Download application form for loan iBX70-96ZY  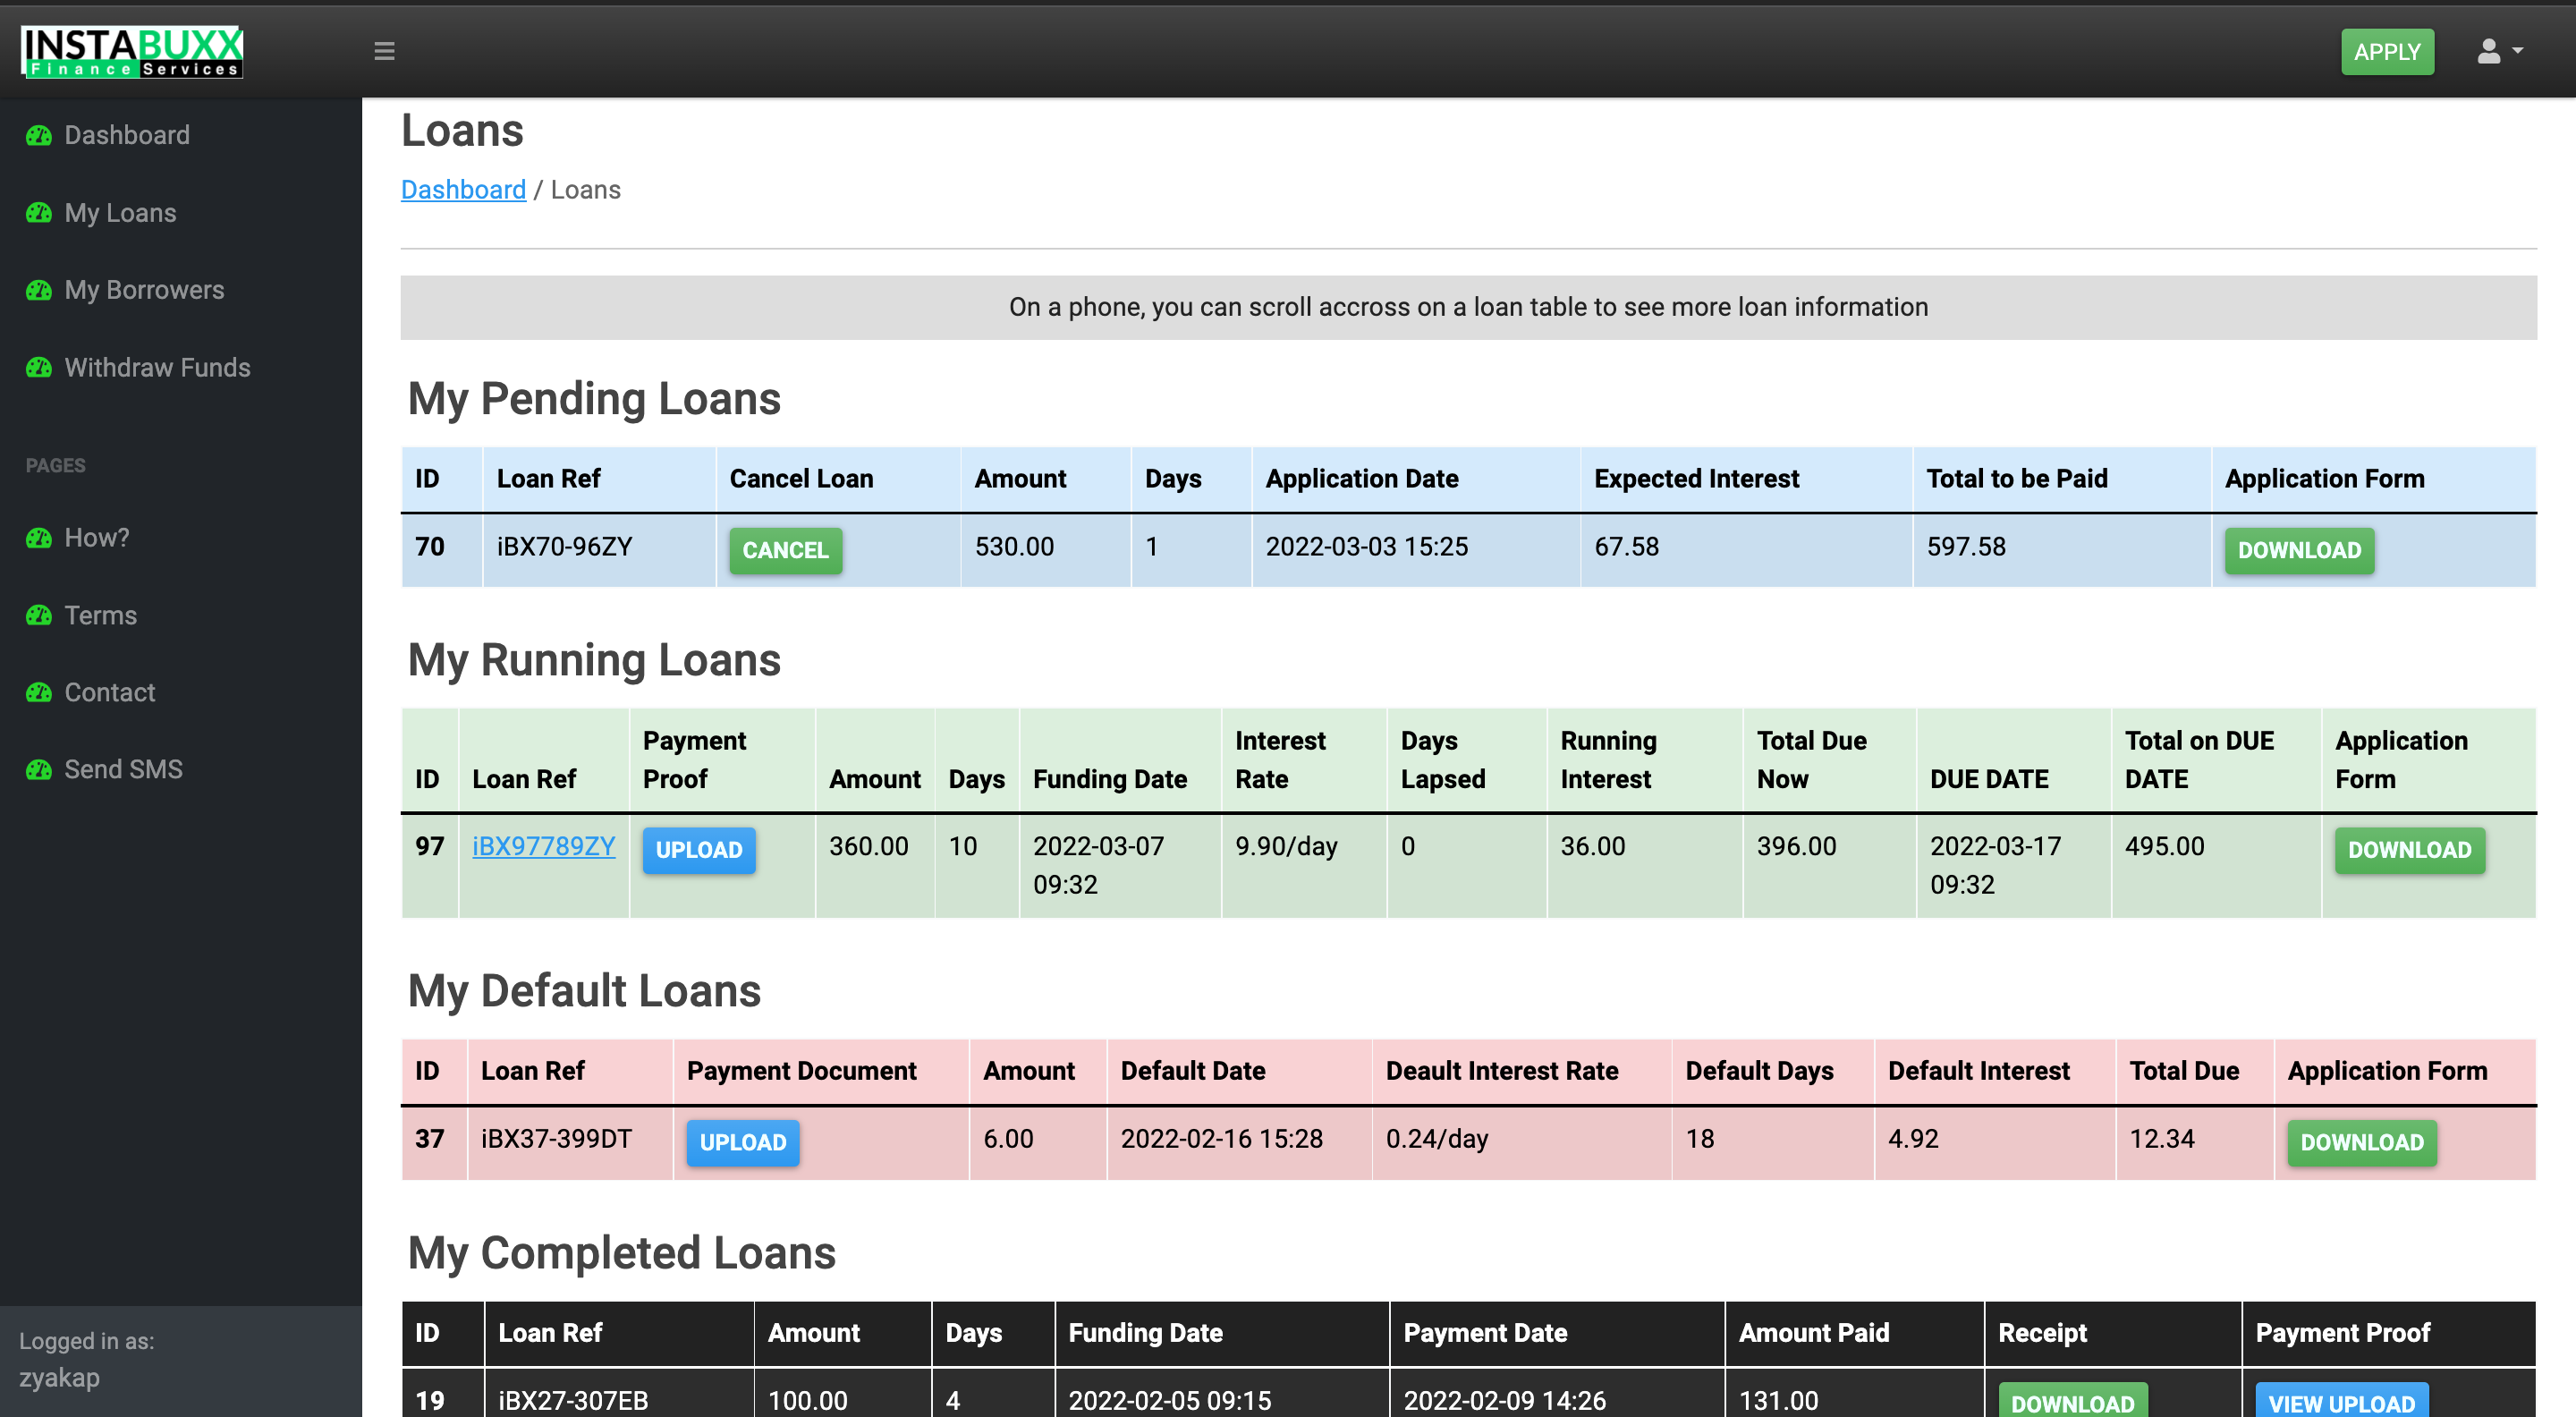[2299, 550]
